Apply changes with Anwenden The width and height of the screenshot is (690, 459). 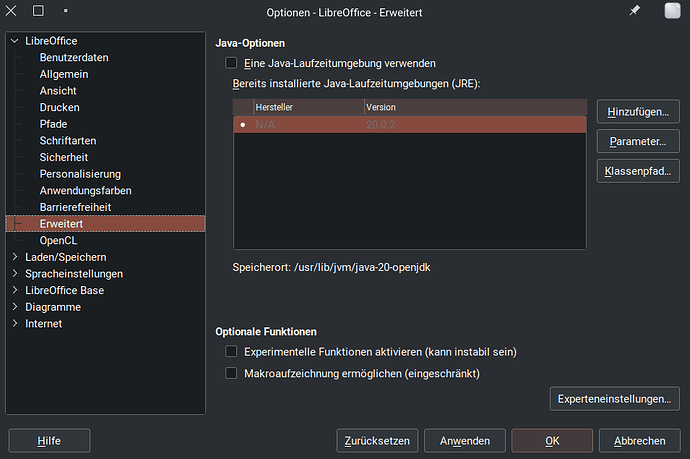(465, 441)
